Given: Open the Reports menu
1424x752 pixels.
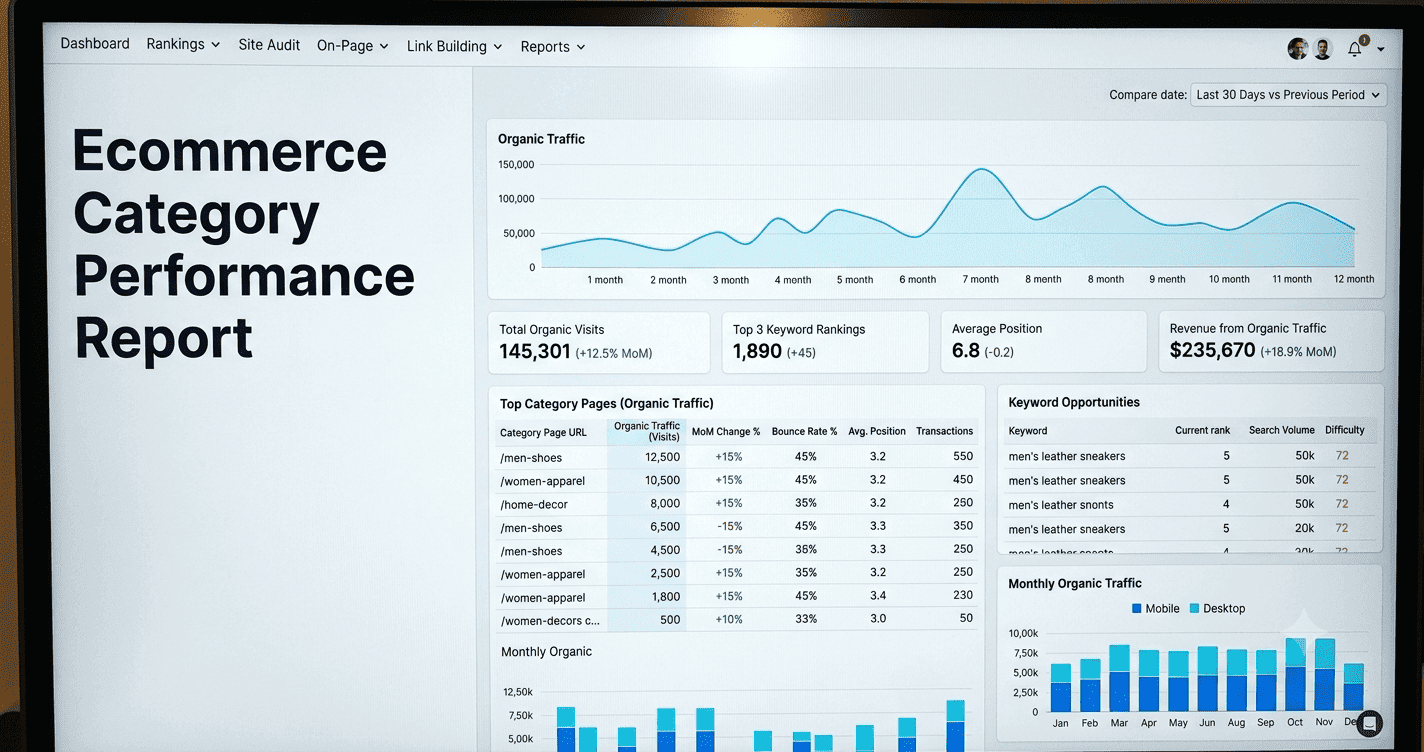Looking at the screenshot, I should coord(552,47).
